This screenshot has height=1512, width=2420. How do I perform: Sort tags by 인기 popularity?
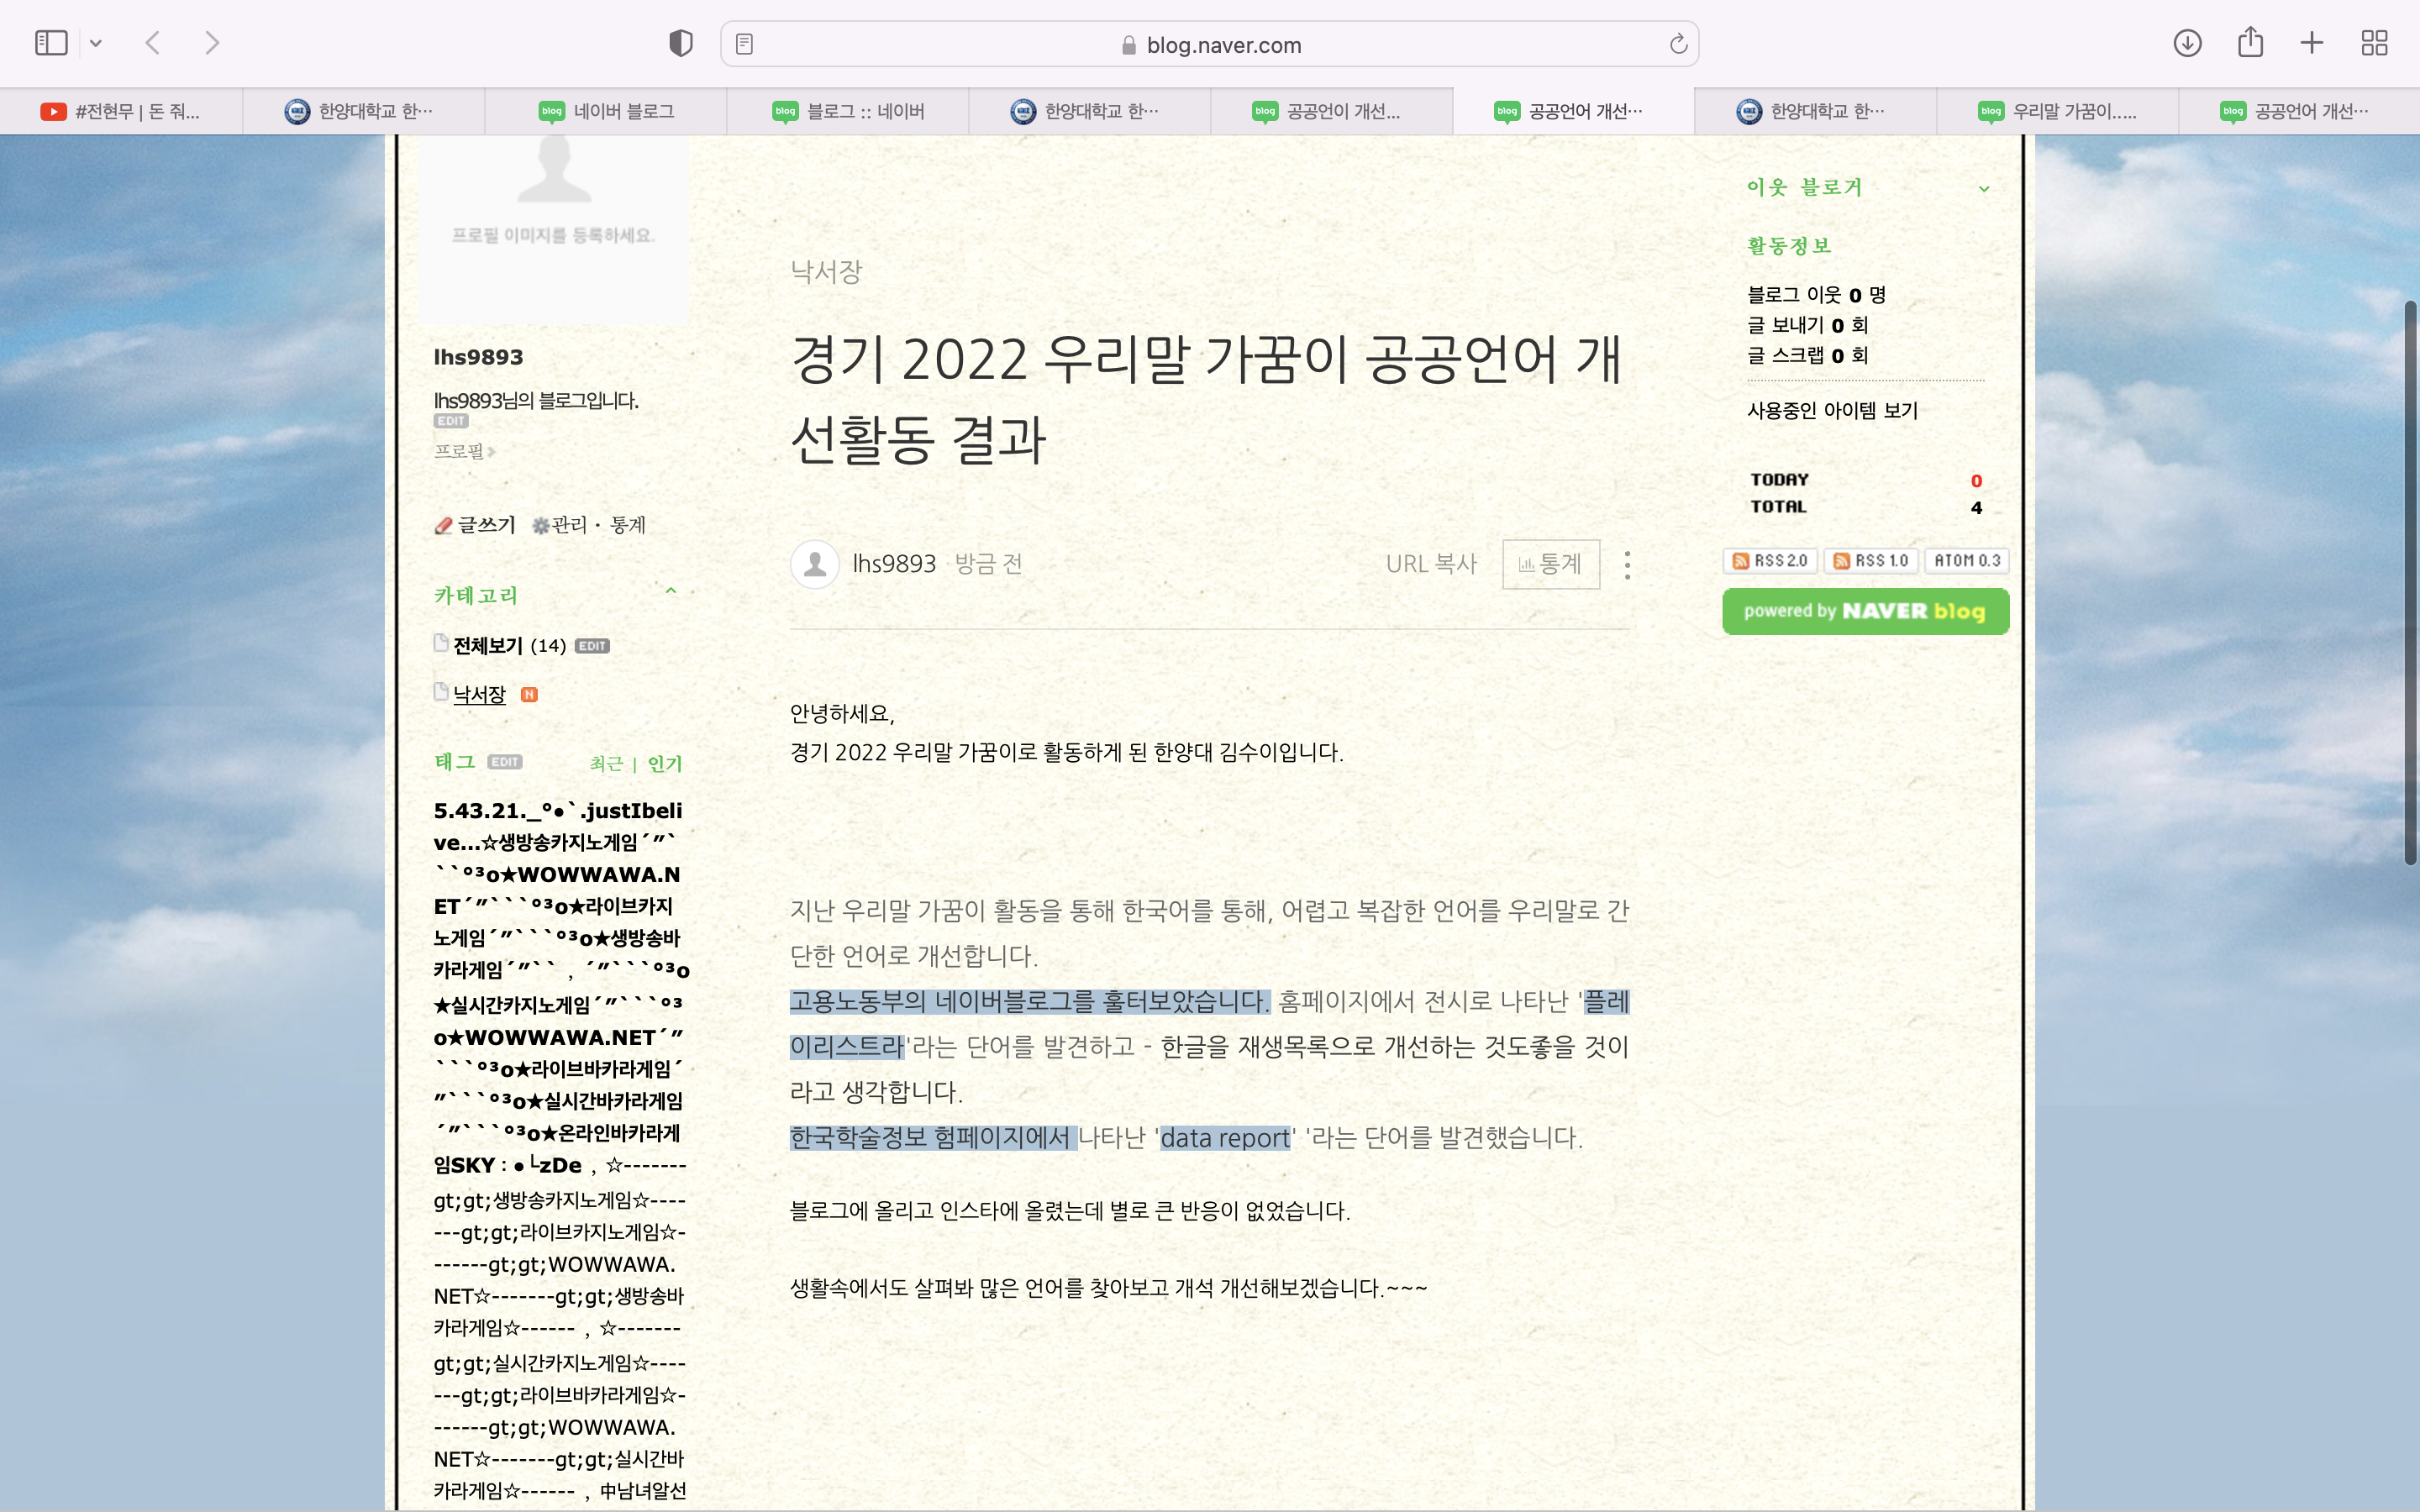click(x=664, y=764)
